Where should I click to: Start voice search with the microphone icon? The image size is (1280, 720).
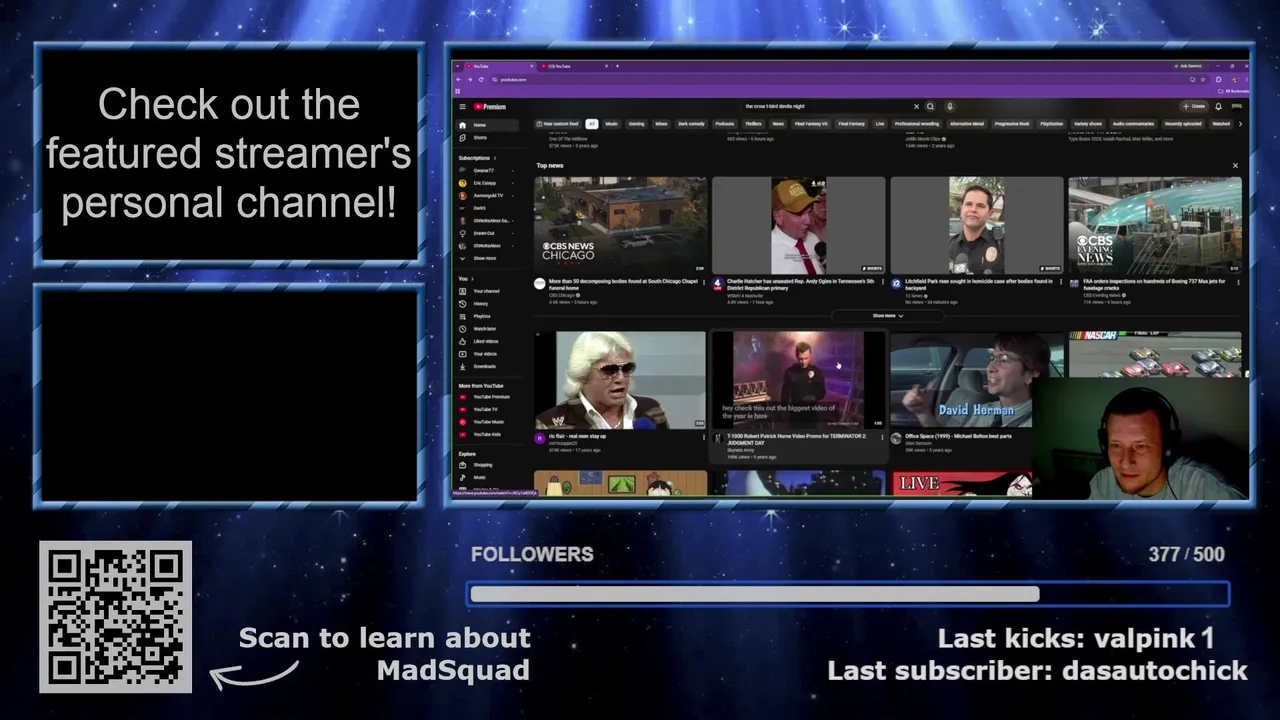click(x=950, y=106)
